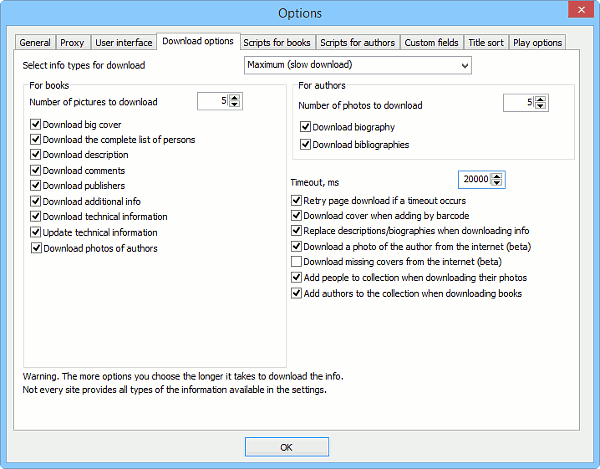Toggle Download cover when adding by barcode
The height and width of the screenshot is (469, 600).
pos(297,216)
